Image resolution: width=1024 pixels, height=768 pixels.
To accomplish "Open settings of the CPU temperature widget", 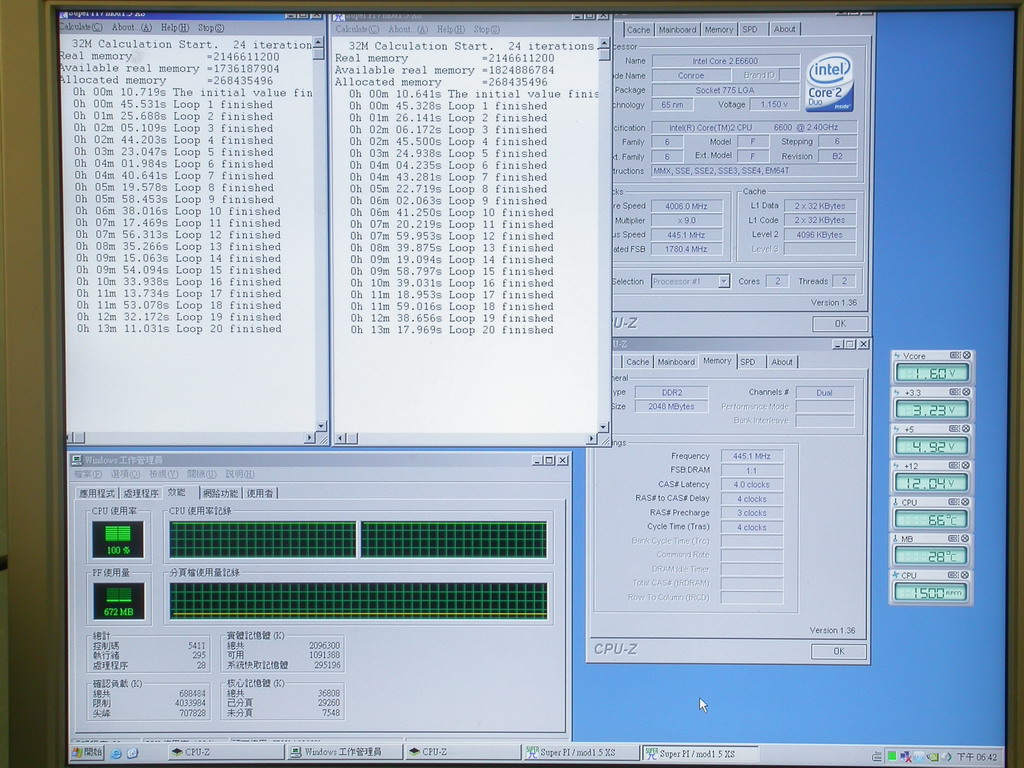I will [x=955, y=502].
